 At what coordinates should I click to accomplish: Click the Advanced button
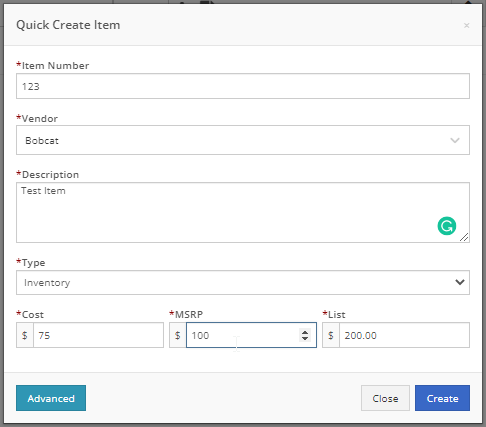51,398
